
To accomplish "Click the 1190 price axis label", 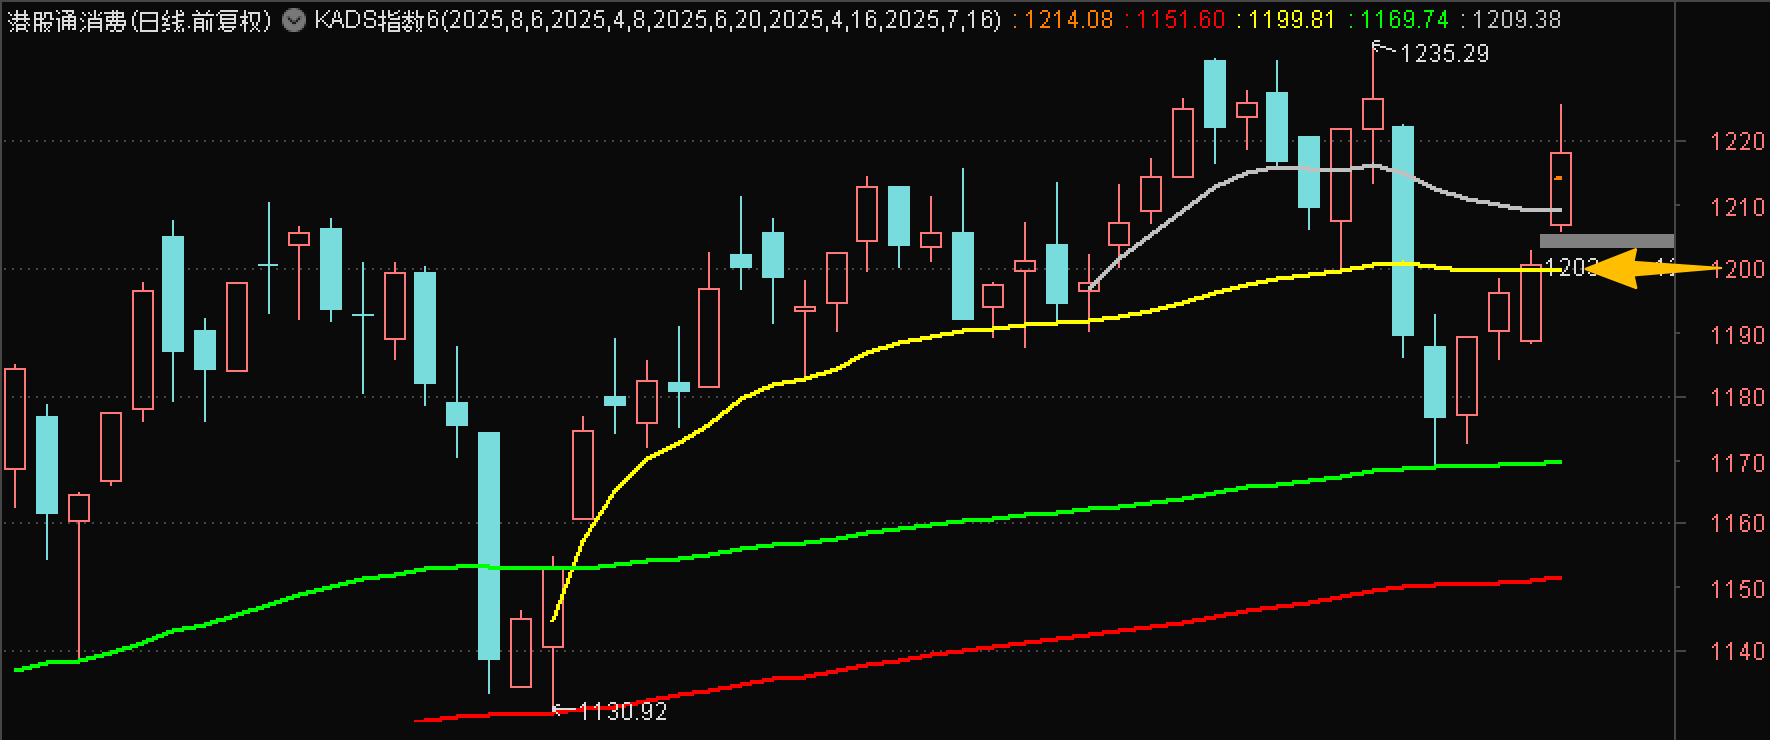I will click(1738, 335).
